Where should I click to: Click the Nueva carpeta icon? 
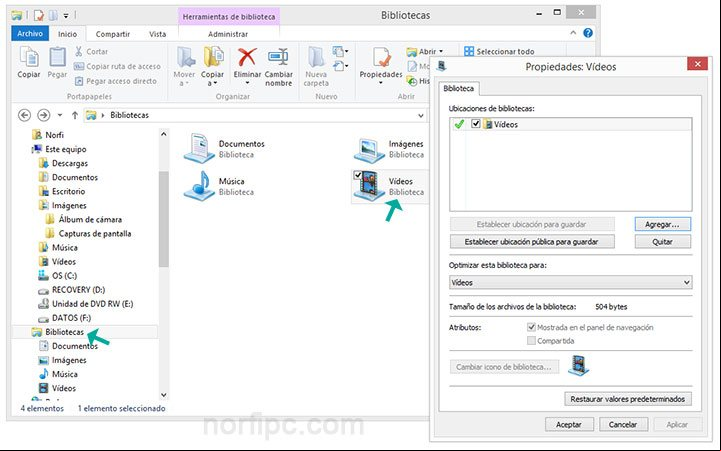point(316,57)
